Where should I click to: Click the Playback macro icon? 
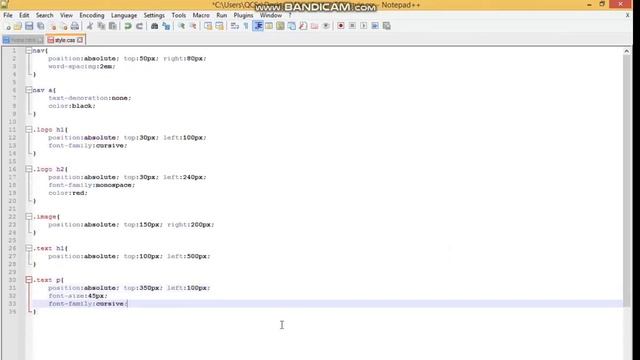pyautogui.click(x=364, y=26)
